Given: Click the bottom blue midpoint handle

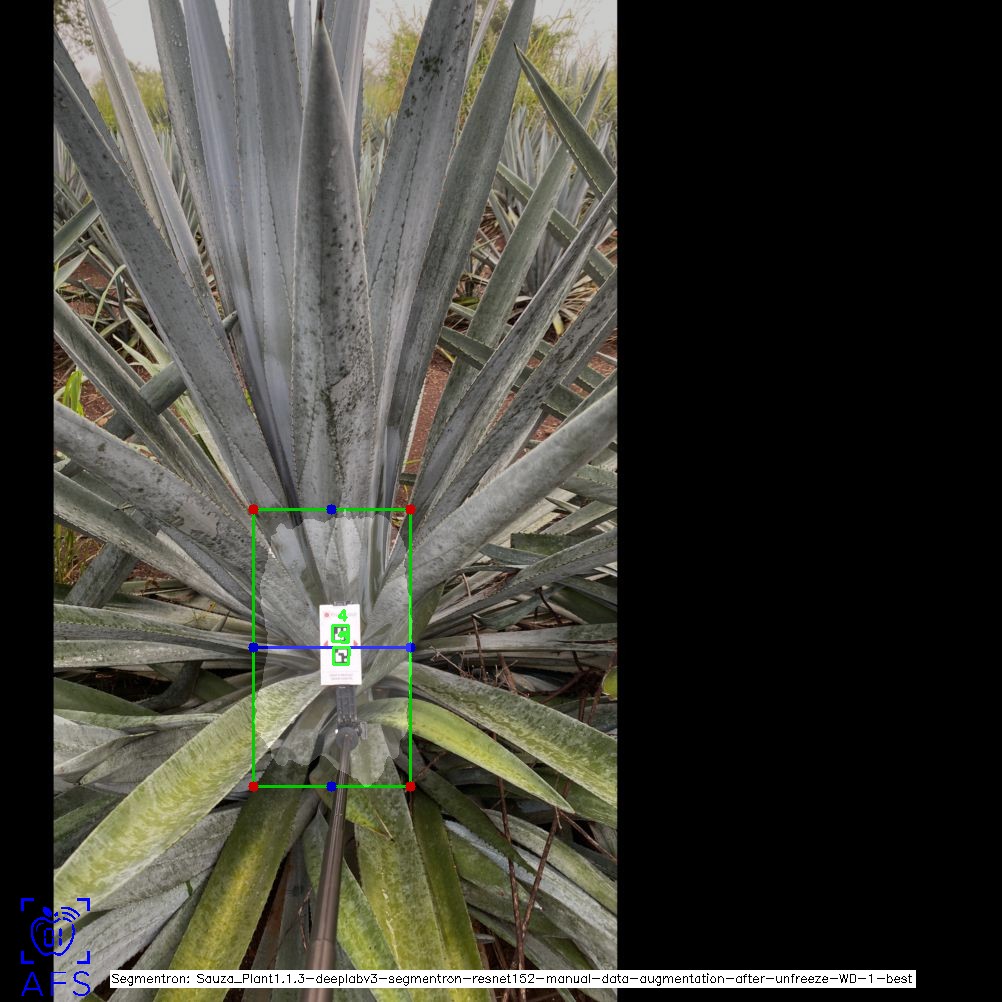Looking at the screenshot, I should [x=331, y=787].
